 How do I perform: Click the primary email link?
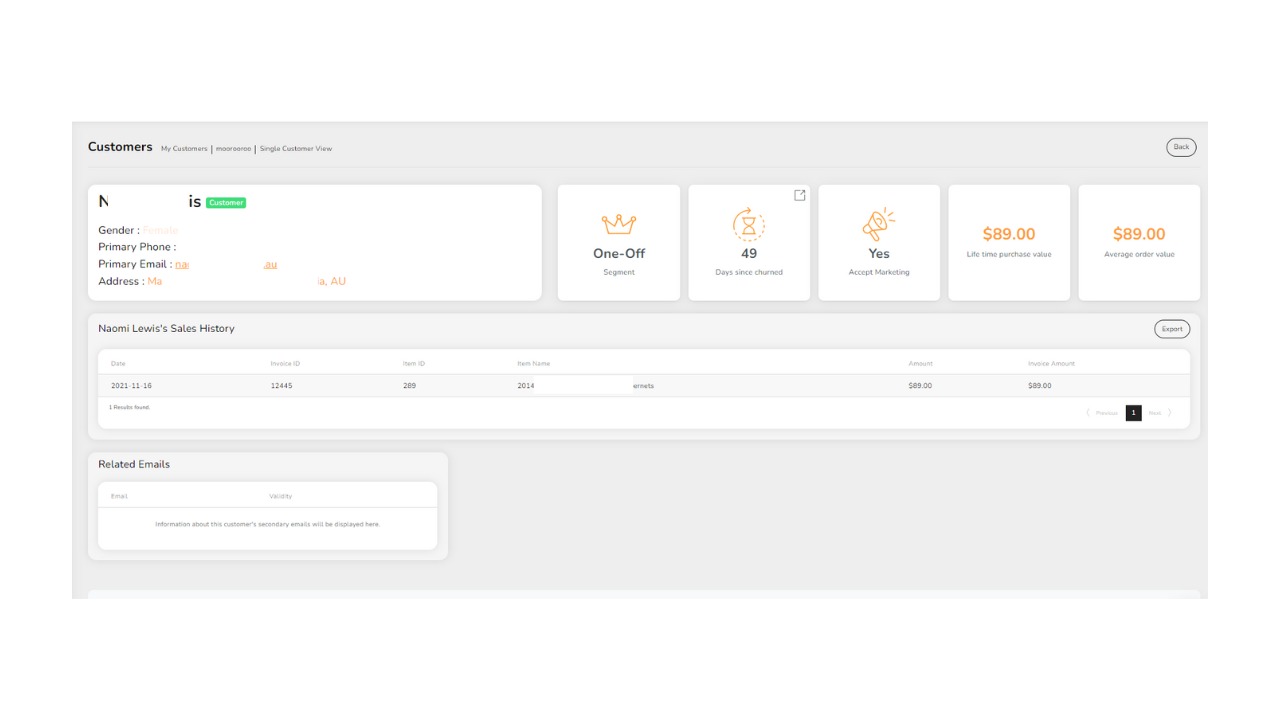pos(226,264)
